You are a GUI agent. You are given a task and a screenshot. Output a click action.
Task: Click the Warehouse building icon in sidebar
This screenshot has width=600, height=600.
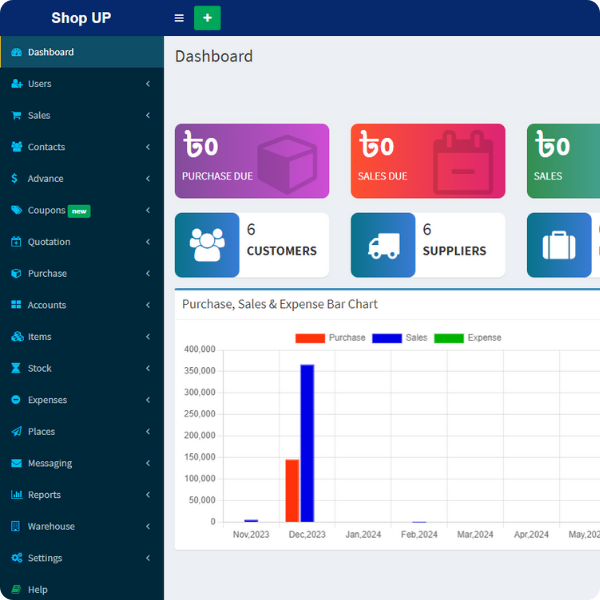(16, 526)
